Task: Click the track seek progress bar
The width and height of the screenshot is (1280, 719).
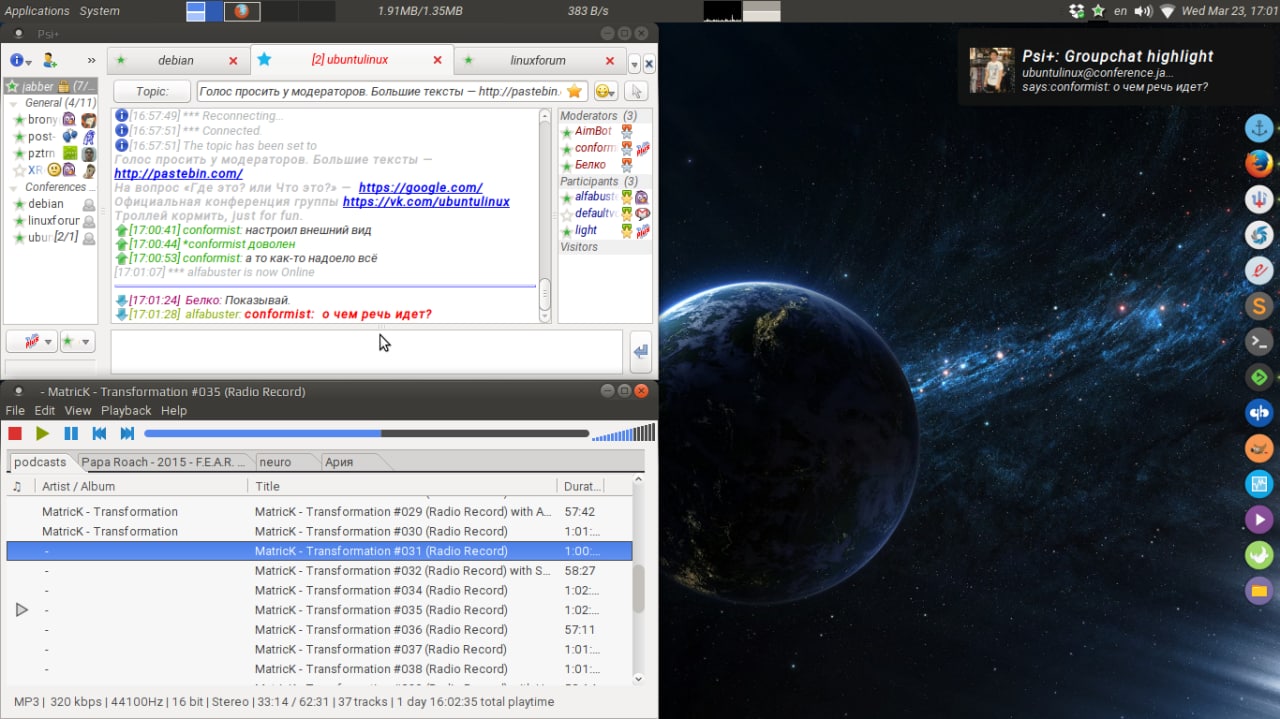Action: (367, 433)
